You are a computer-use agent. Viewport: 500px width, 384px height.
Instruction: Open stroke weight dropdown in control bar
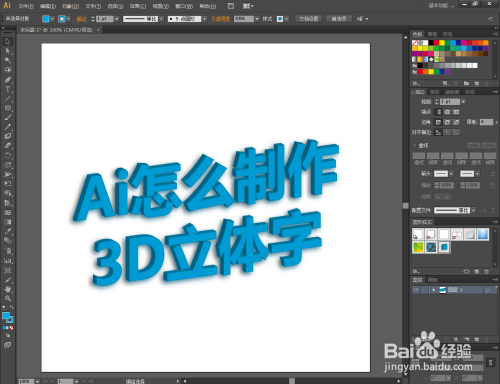click(117, 19)
